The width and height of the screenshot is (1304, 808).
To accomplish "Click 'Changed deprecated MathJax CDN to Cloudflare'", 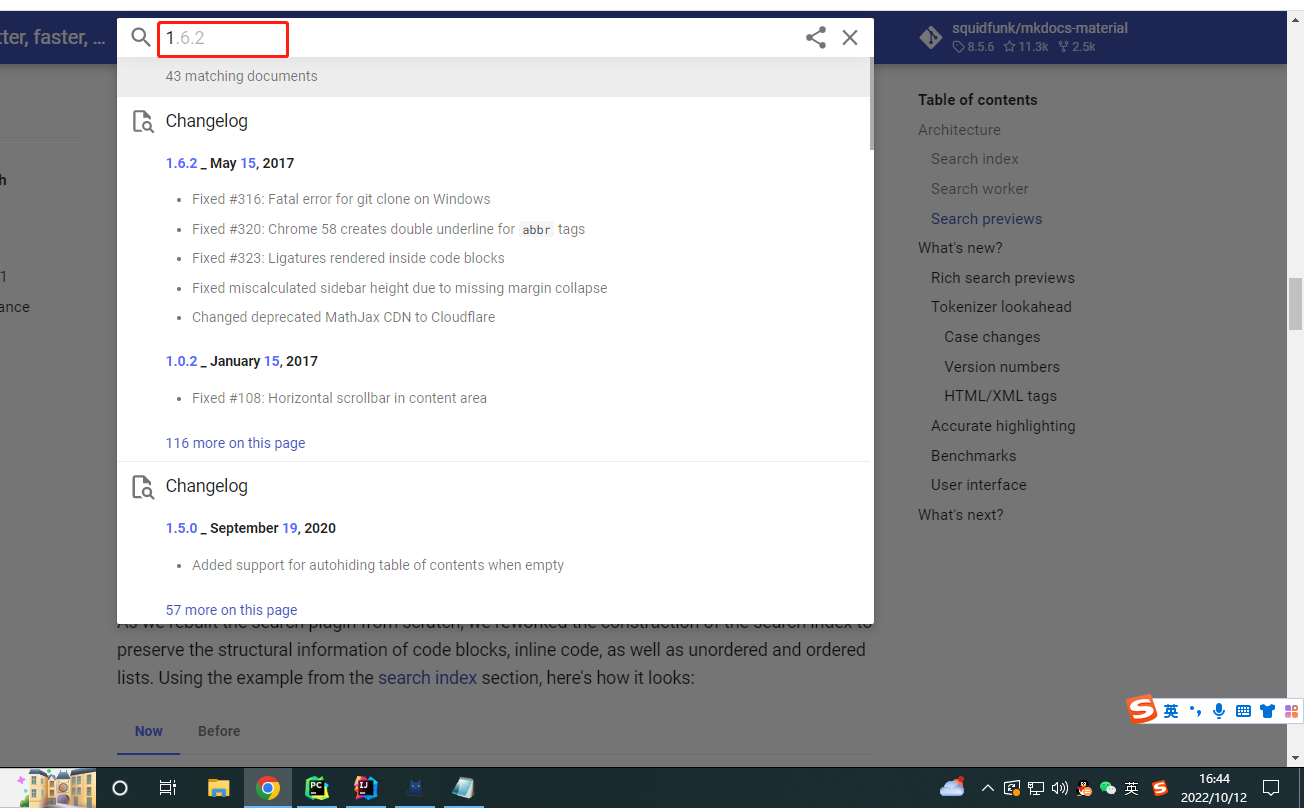I will click(343, 317).
